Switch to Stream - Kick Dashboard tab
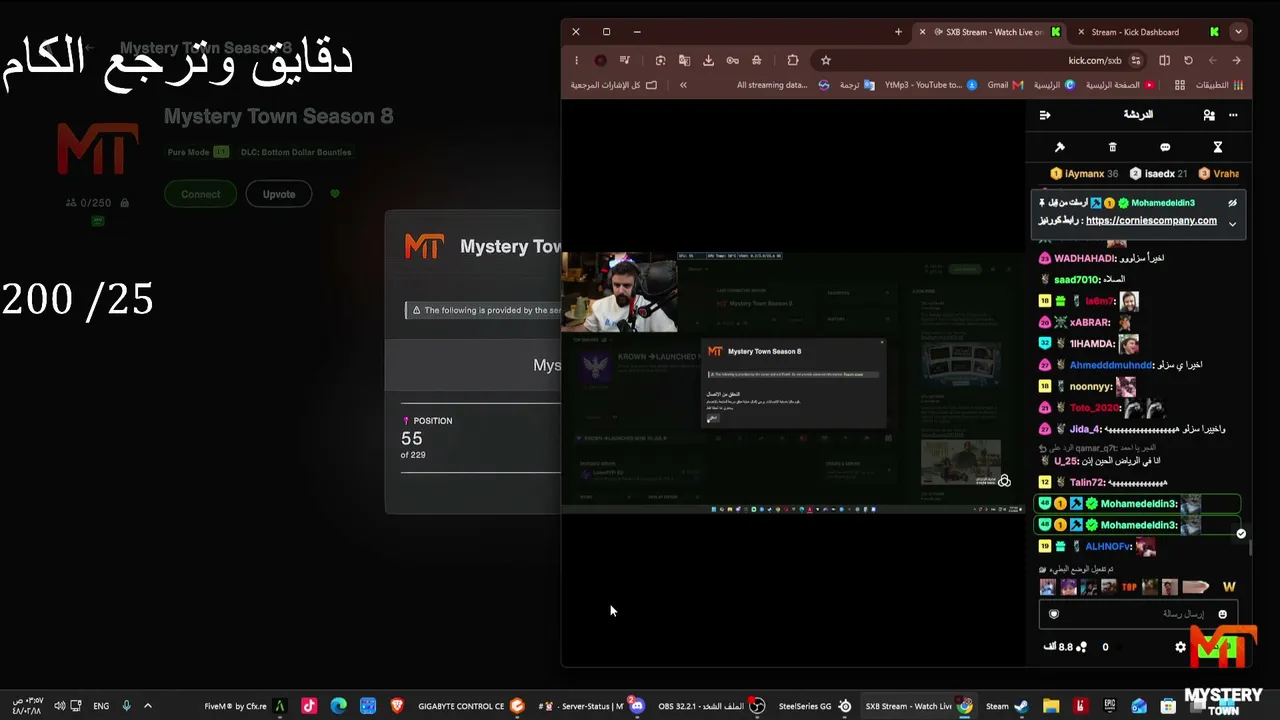1280x720 pixels. click(1146, 32)
